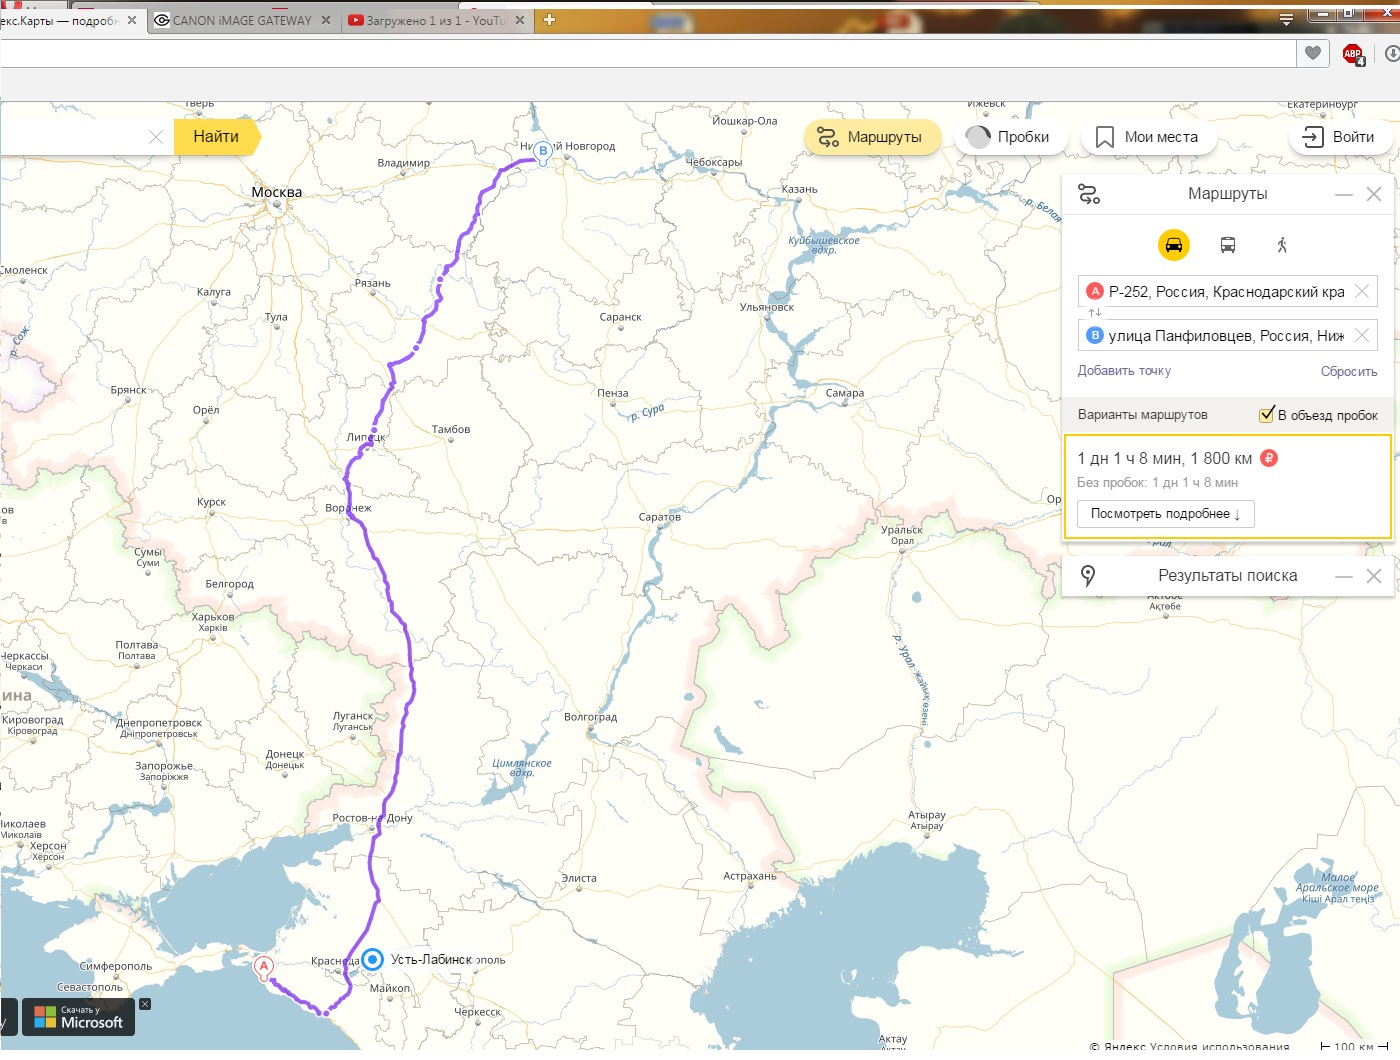This screenshot has height=1060, width=1400.
Task: Minimize the Маршруты panel
Action: 1344,195
